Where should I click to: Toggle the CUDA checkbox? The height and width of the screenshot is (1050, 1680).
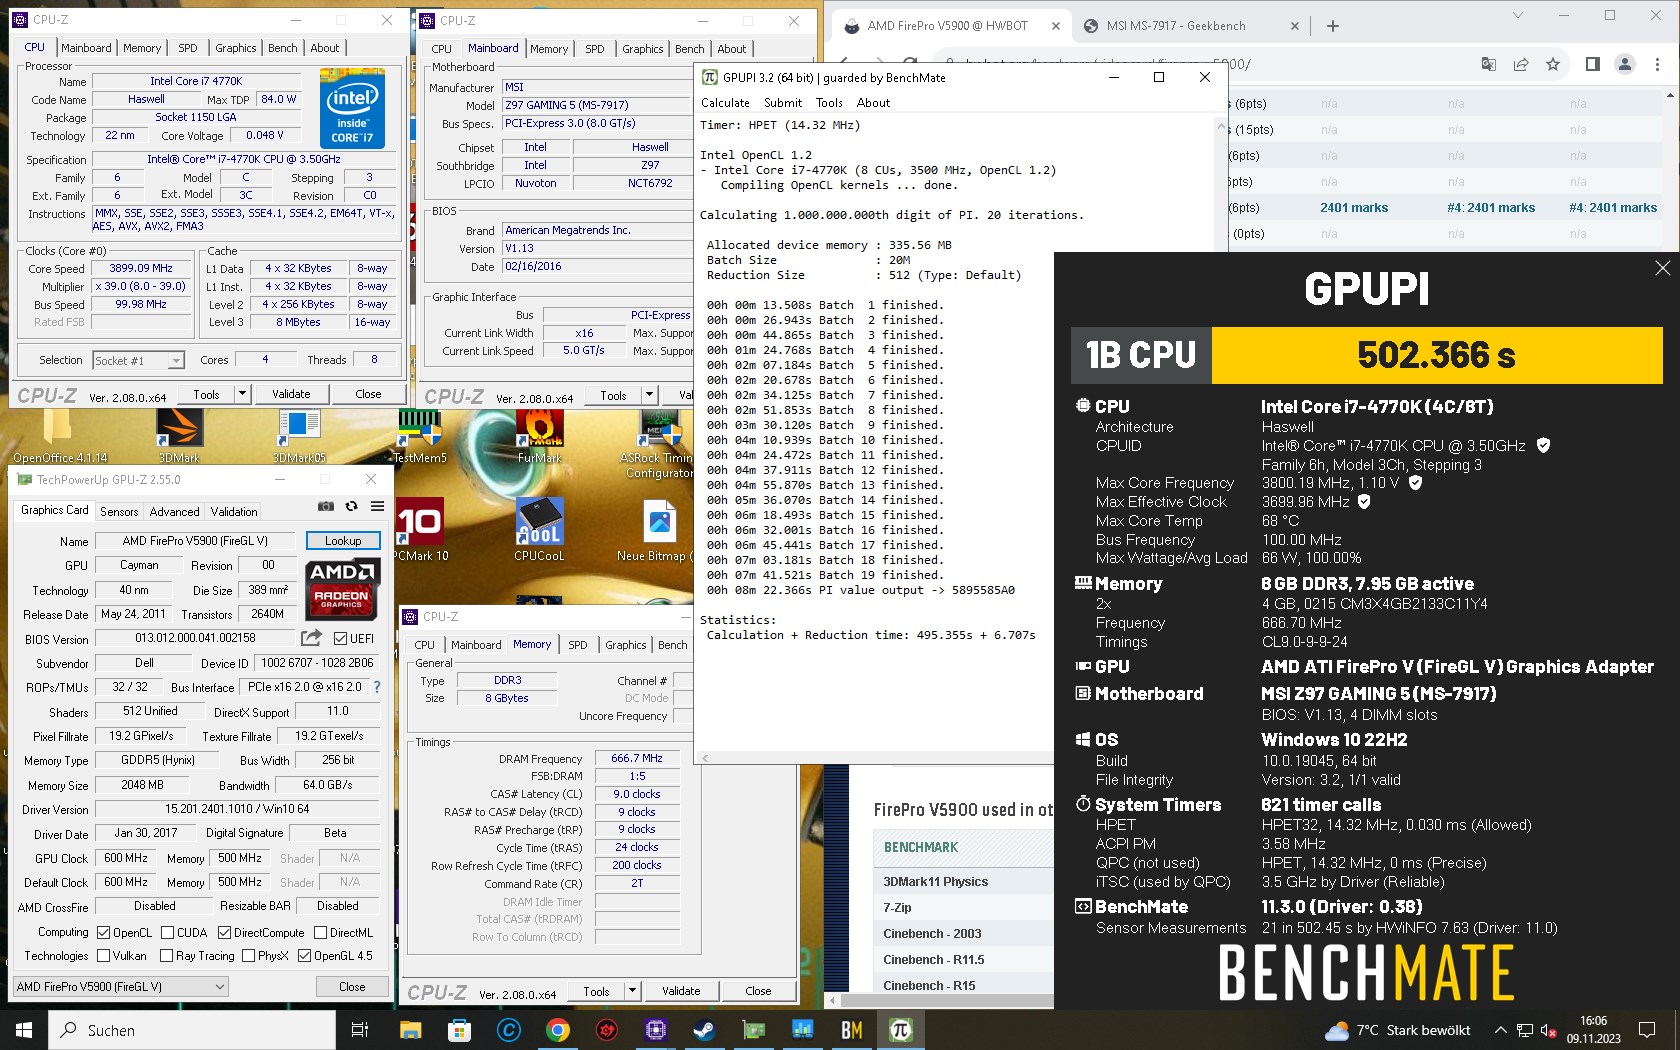(167, 932)
